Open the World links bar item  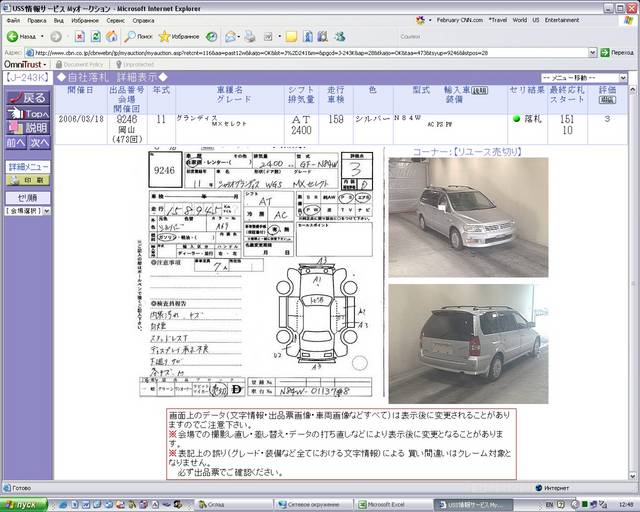tap(520, 20)
